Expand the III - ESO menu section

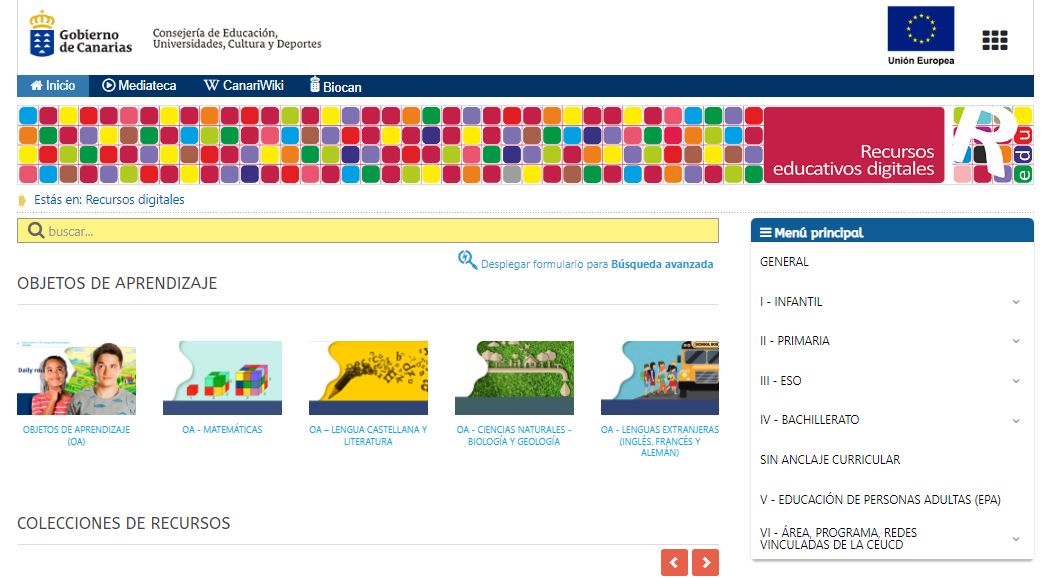point(1015,381)
